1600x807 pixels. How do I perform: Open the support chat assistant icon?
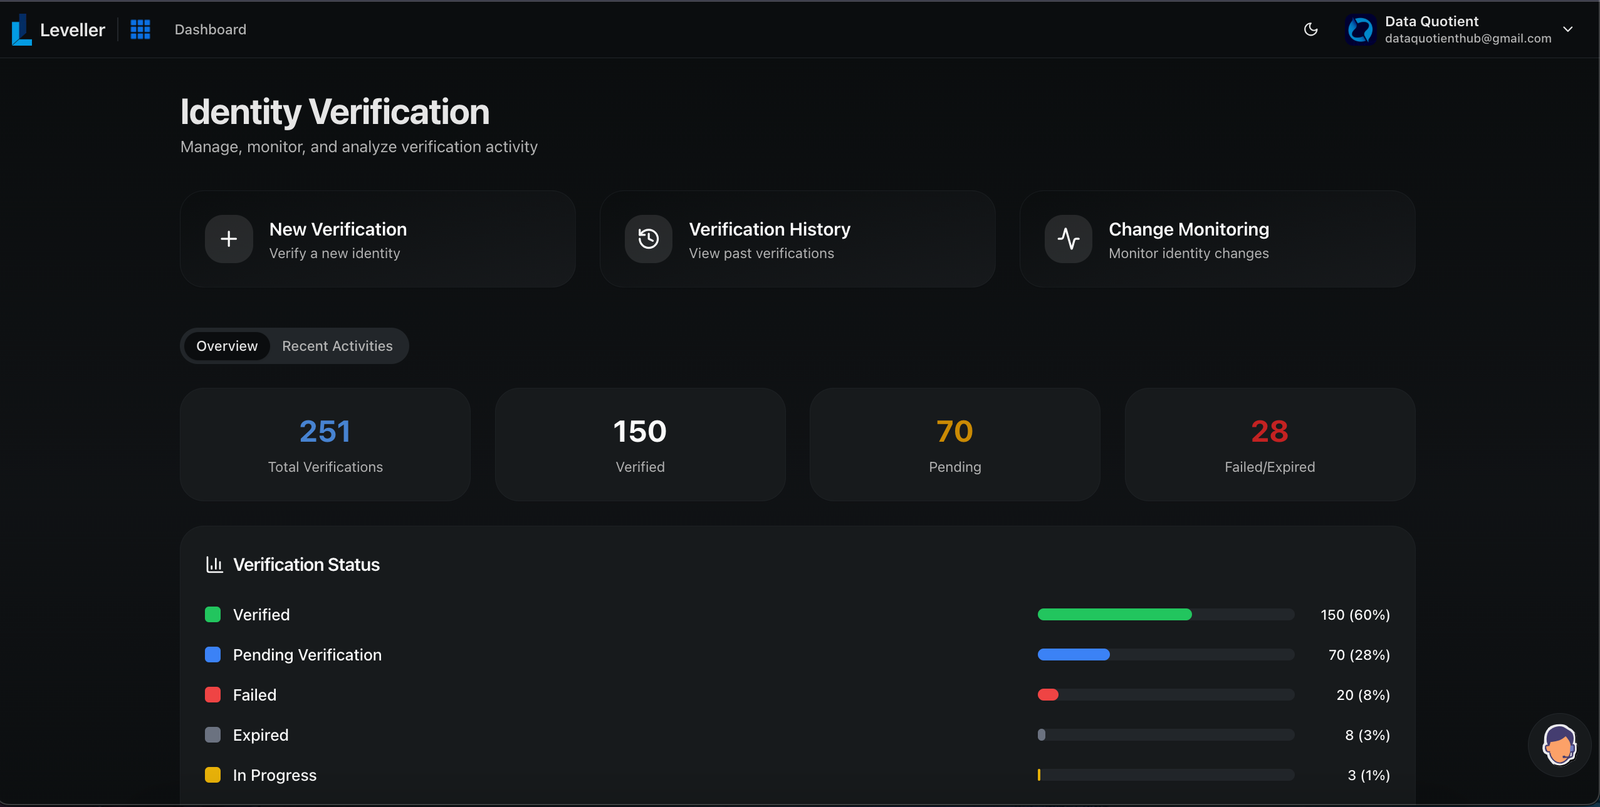coord(1559,745)
